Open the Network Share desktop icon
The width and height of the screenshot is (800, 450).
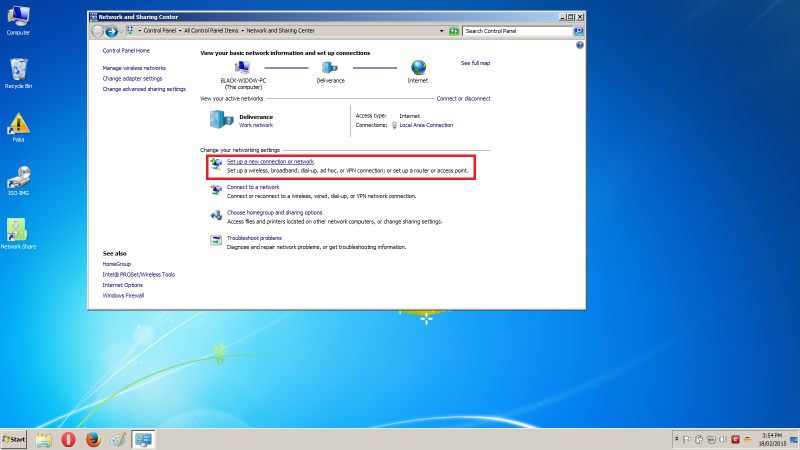(18, 232)
